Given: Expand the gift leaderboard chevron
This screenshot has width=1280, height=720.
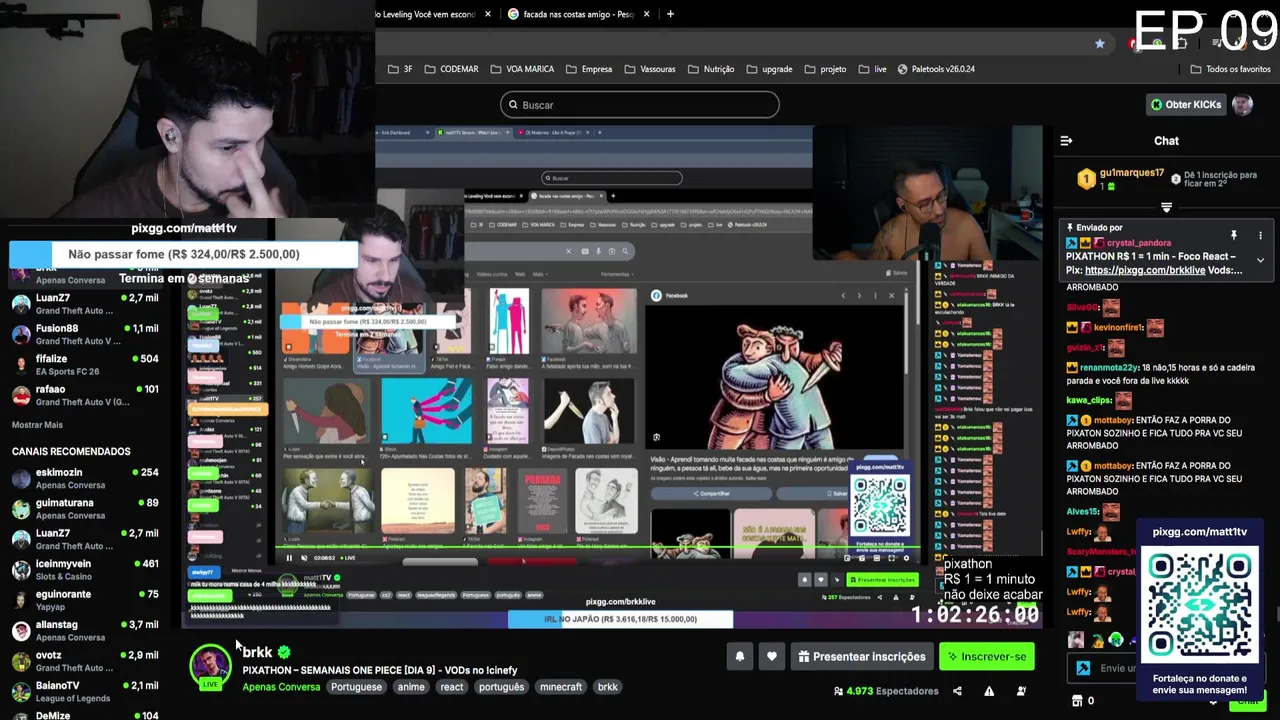Looking at the screenshot, I should click(1166, 207).
